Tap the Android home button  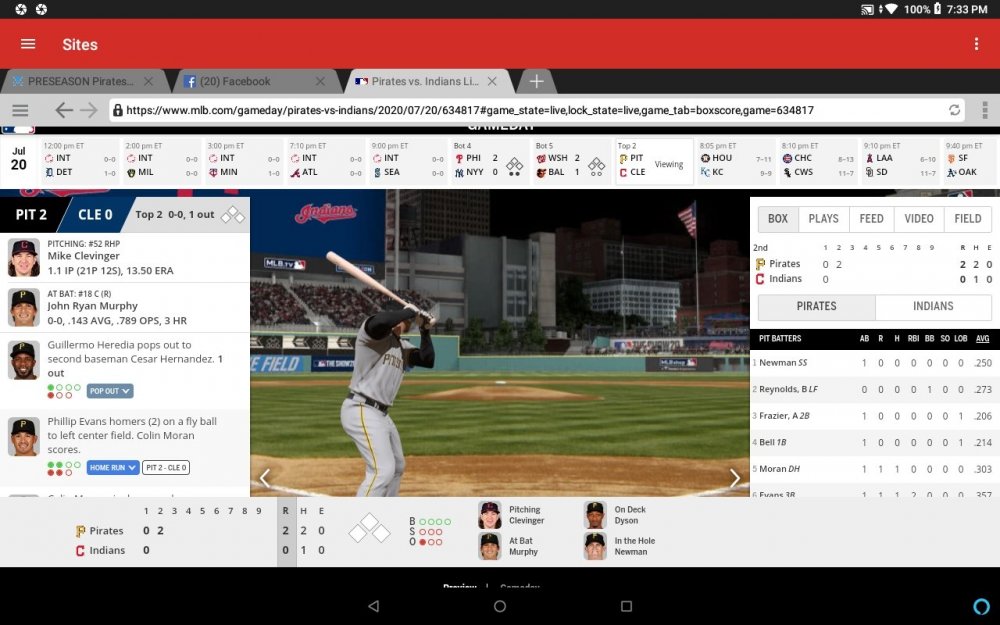[500, 606]
